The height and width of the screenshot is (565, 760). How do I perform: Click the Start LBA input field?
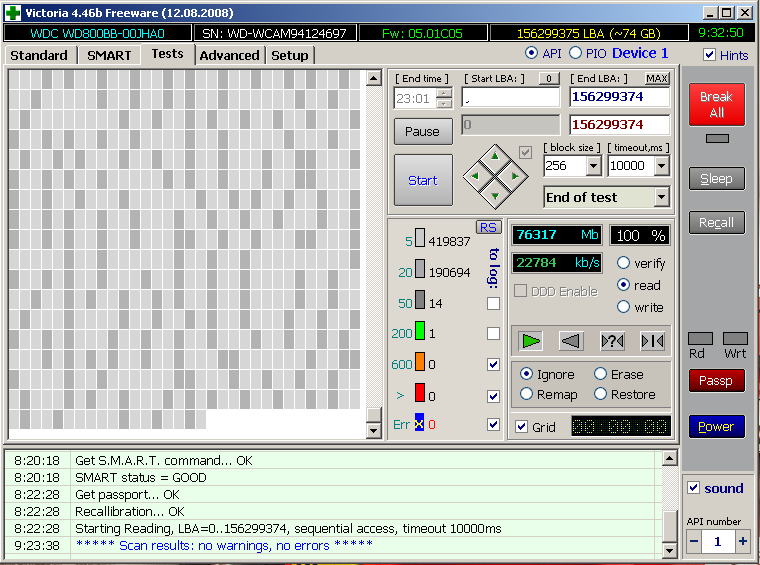510,98
